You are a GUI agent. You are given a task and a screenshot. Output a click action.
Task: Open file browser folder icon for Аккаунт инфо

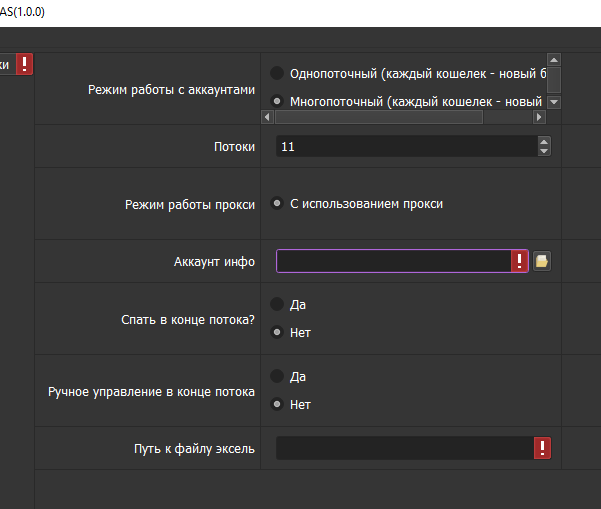(x=542, y=261)
